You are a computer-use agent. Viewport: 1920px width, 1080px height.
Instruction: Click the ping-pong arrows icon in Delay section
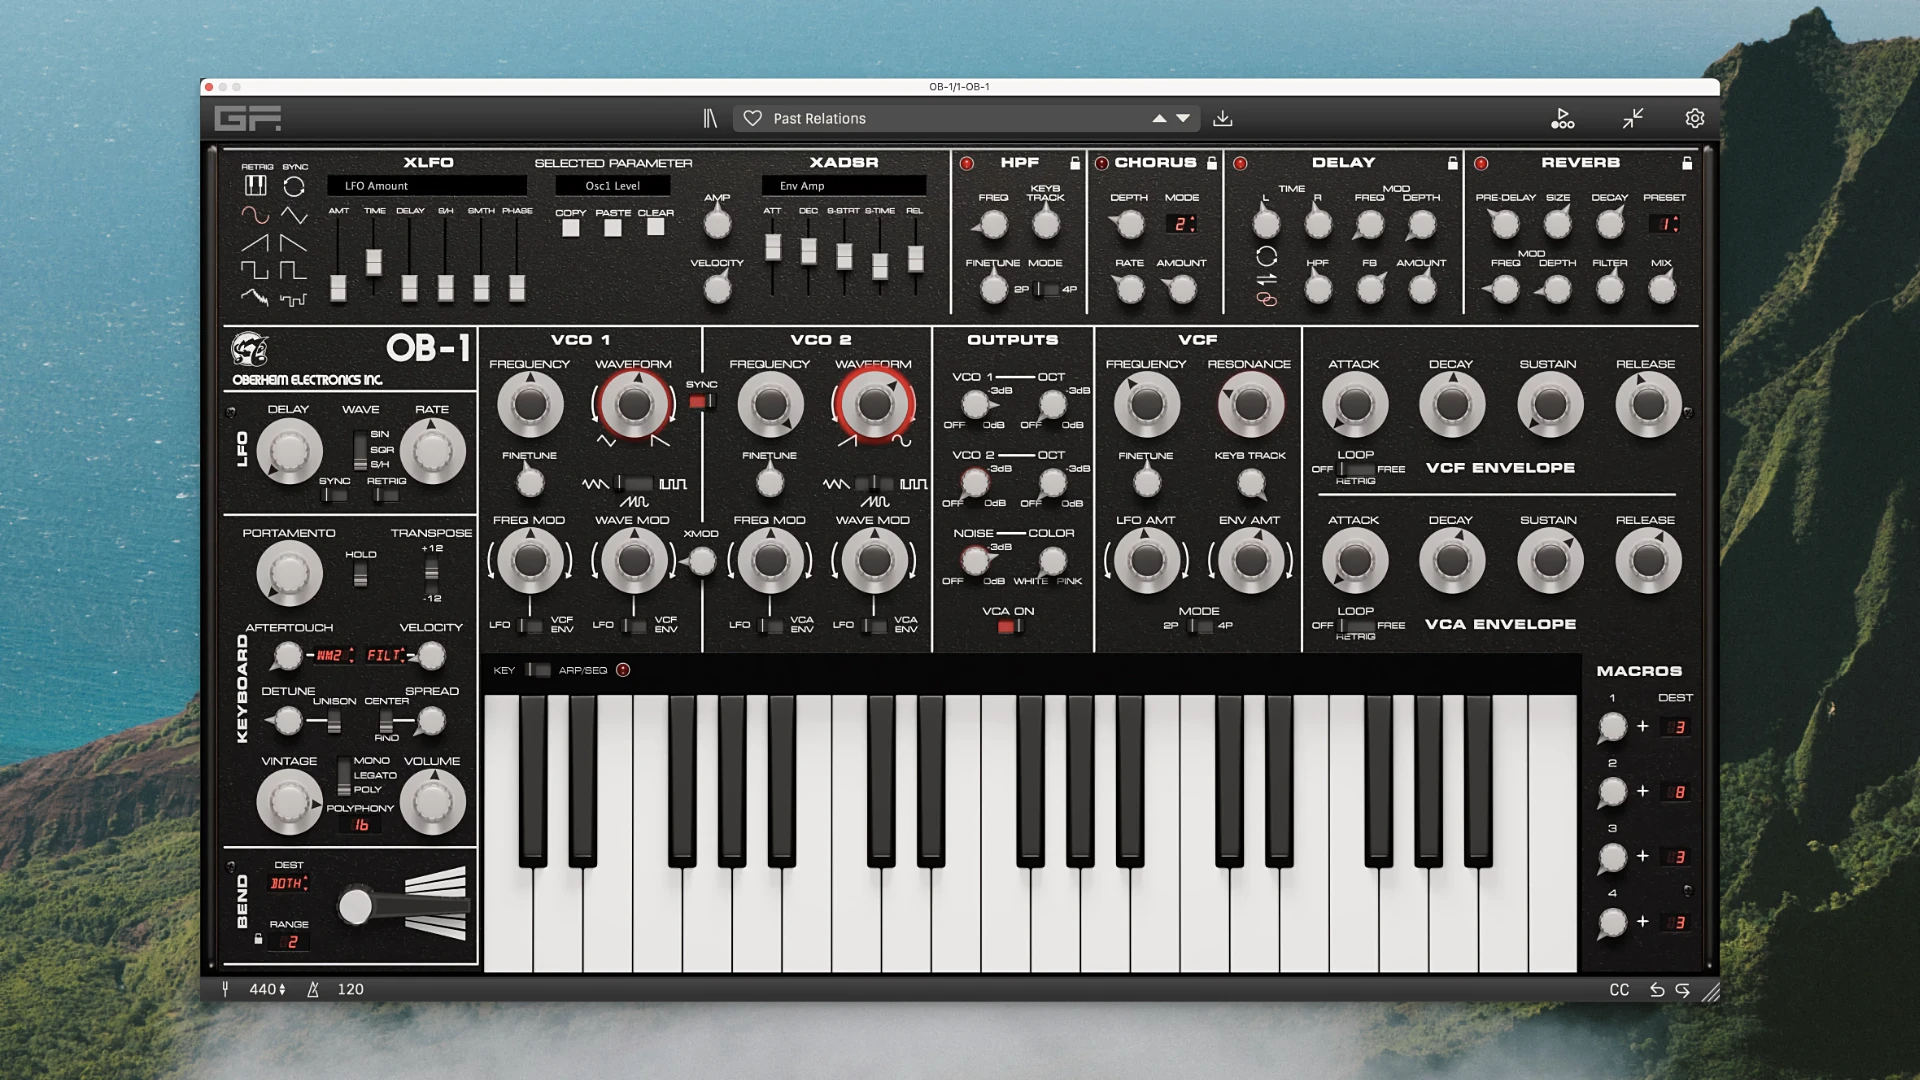click(1266, 279)
